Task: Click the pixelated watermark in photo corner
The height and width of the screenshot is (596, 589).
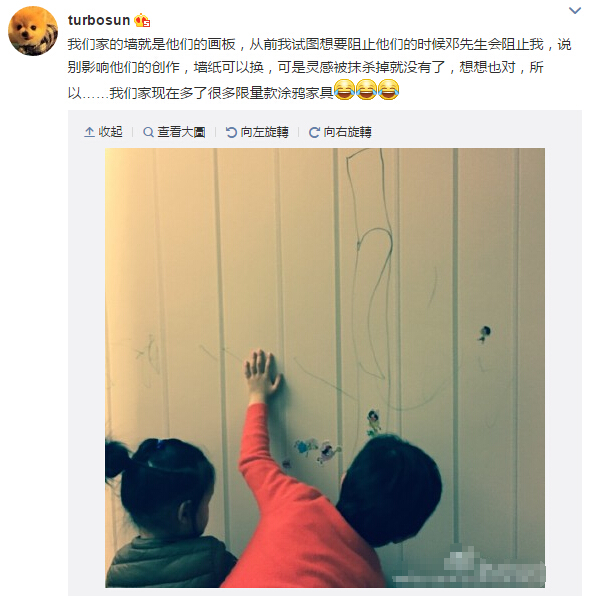Action: (x=469, y=566)
